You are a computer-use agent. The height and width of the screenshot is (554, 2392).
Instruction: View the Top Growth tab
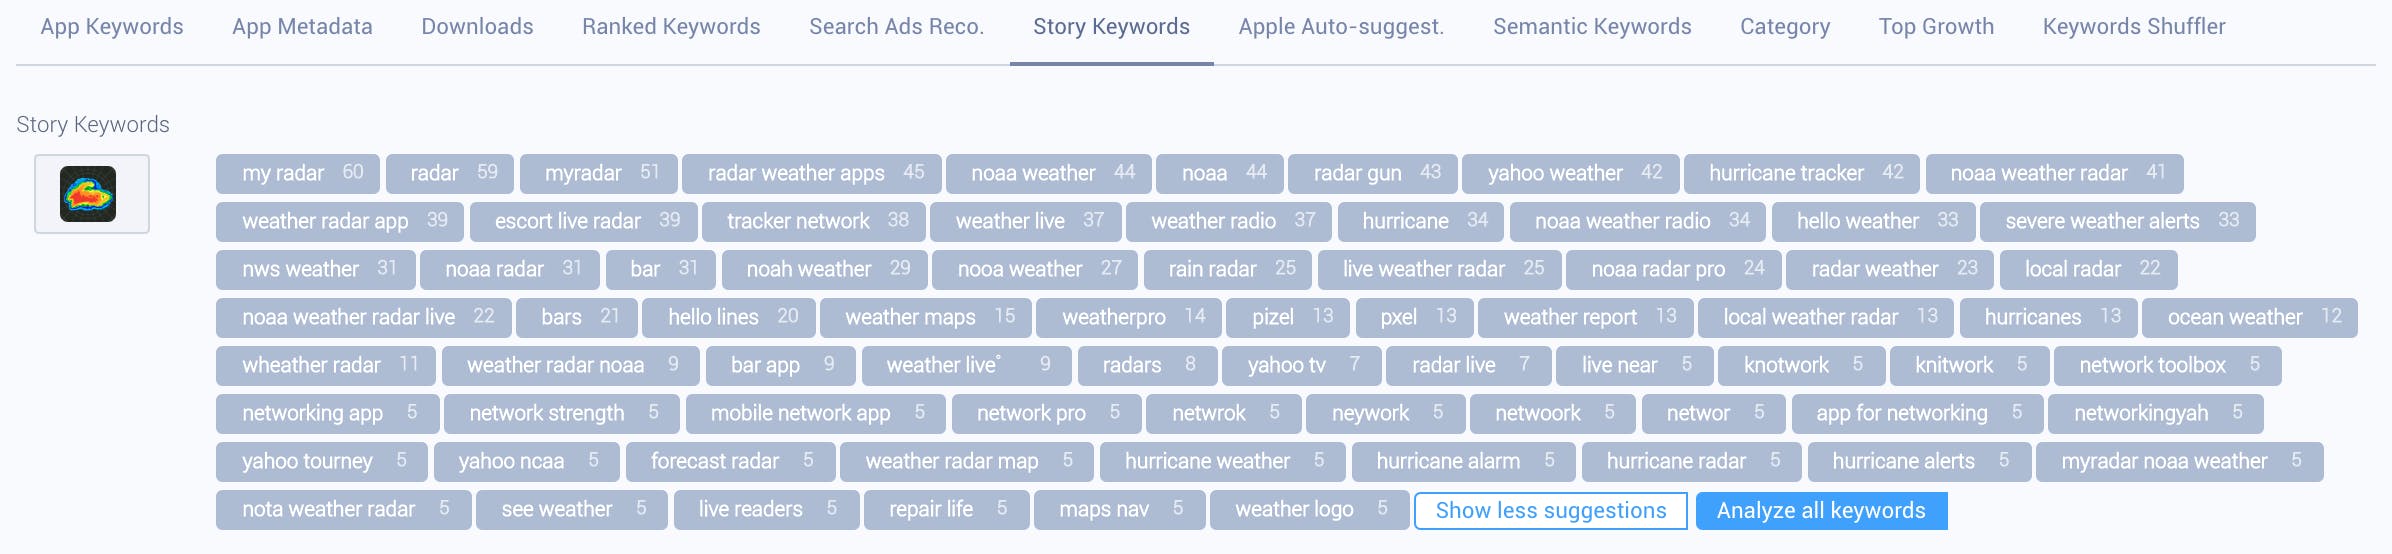coord(1936,27)
